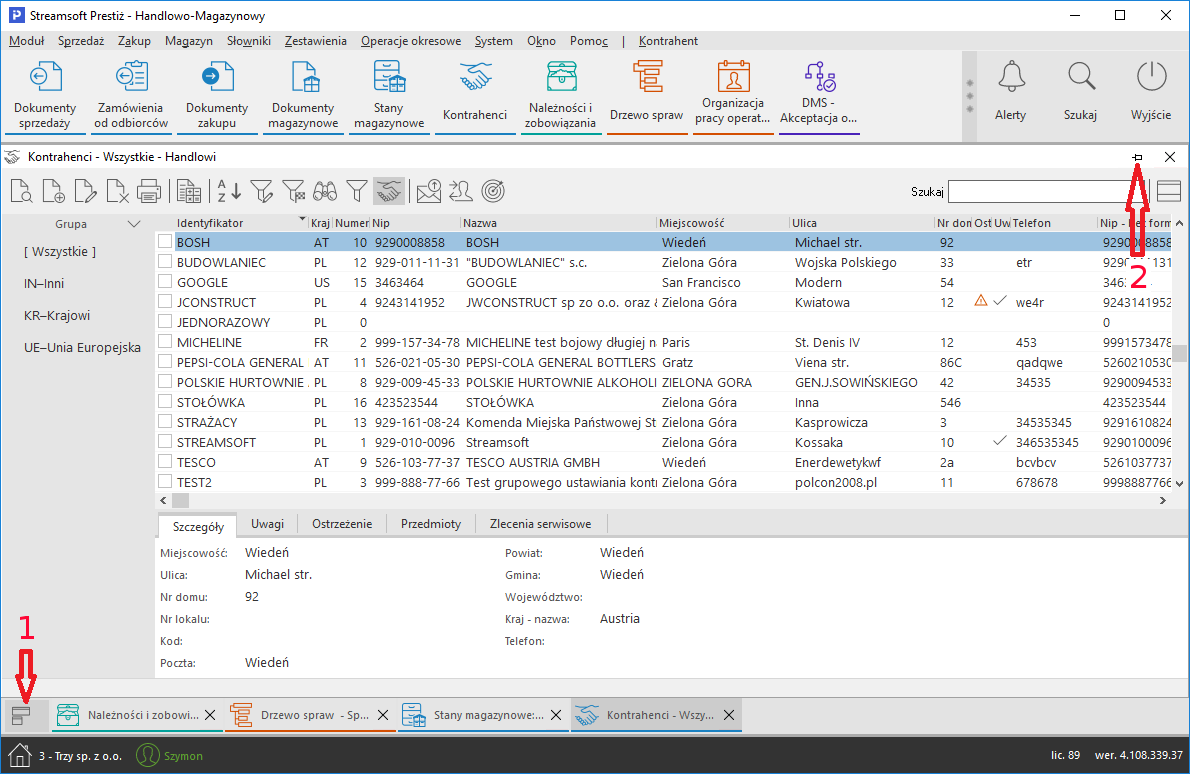Click add new document icon
Screen dimensions: 1190x774
click(x=53, y=190)
